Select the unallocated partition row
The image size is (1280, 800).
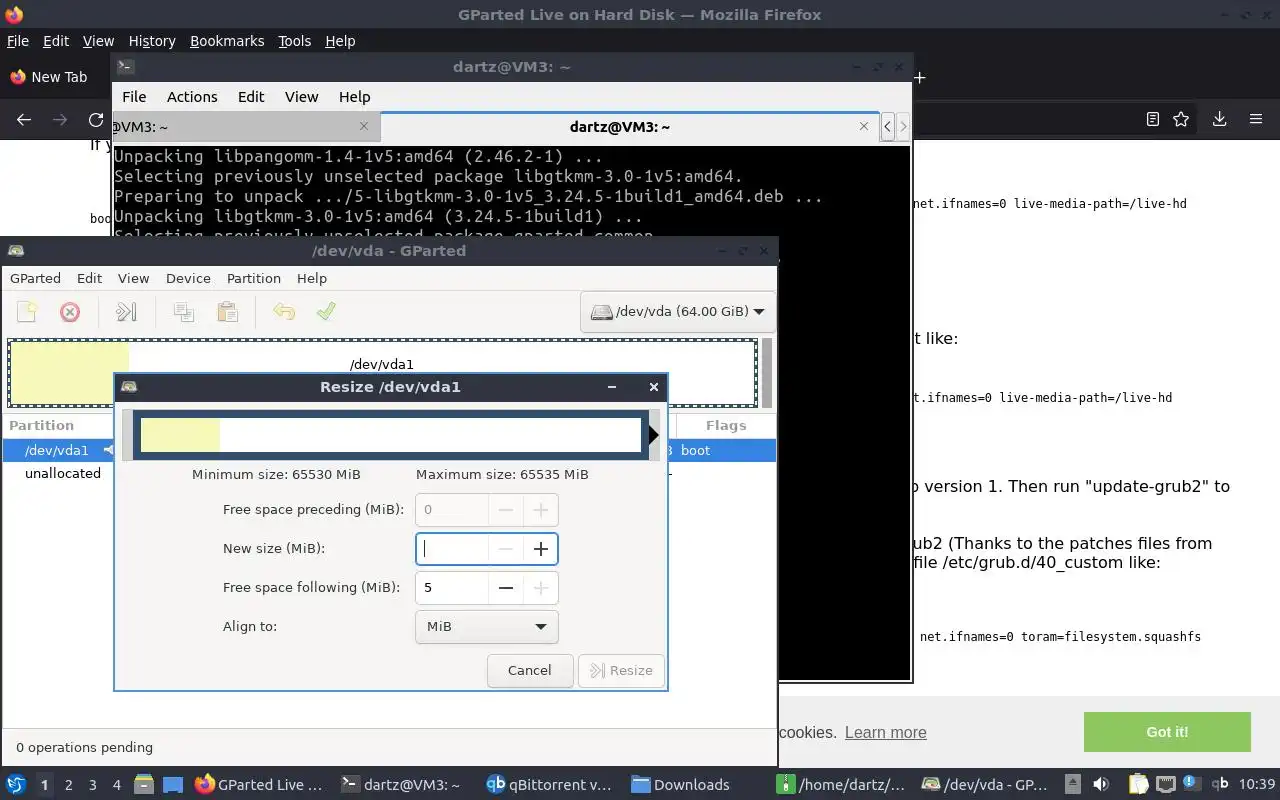pyautogui.click(x=389, y=473)
